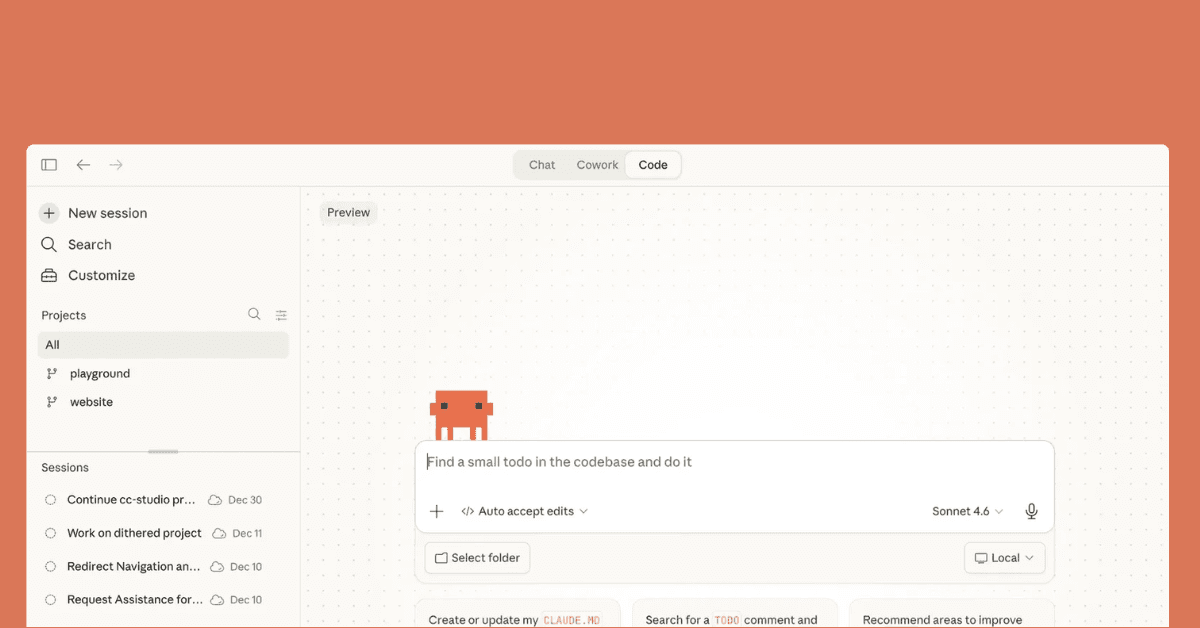Screen dimensions: 1200x628
Task: Click the Preview button
Action: (x=348, y=212)
